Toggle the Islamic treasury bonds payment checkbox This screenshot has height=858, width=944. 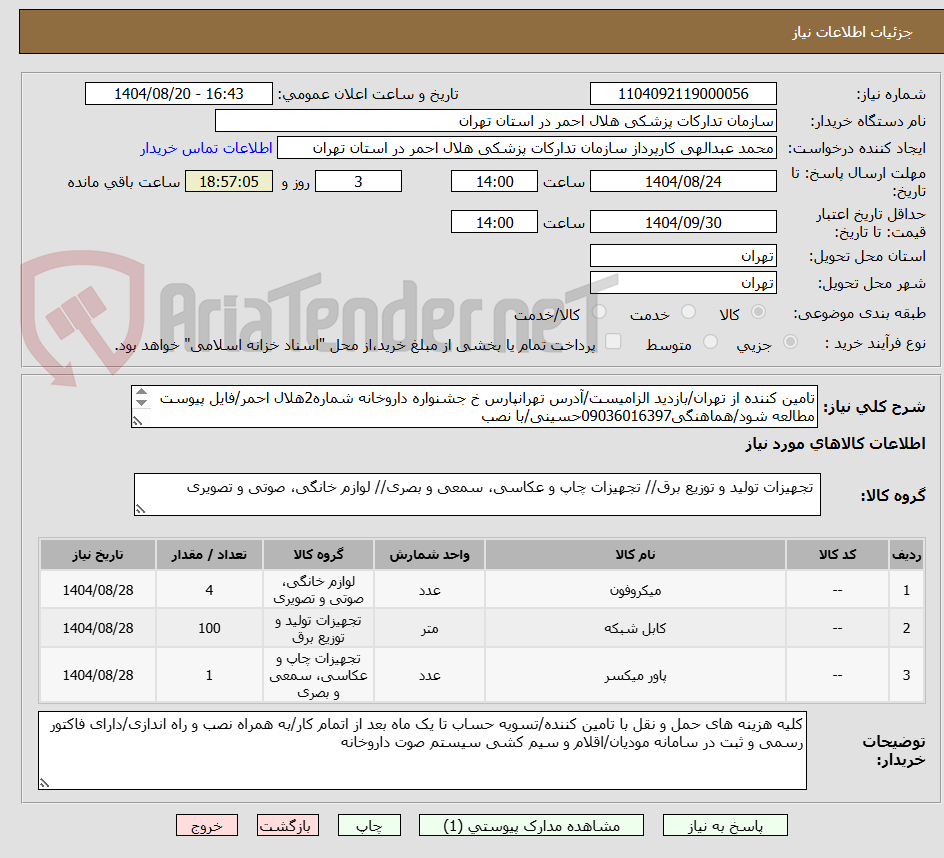(x=613, y=341)
